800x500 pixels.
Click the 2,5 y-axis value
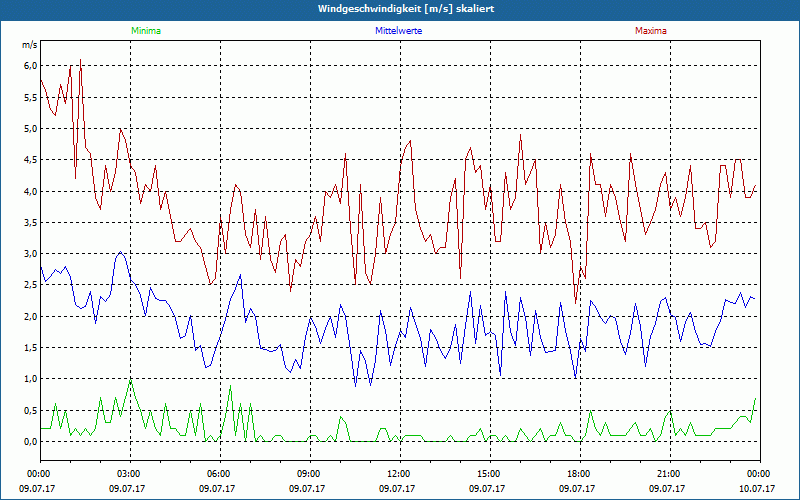[x=30, y=285]
